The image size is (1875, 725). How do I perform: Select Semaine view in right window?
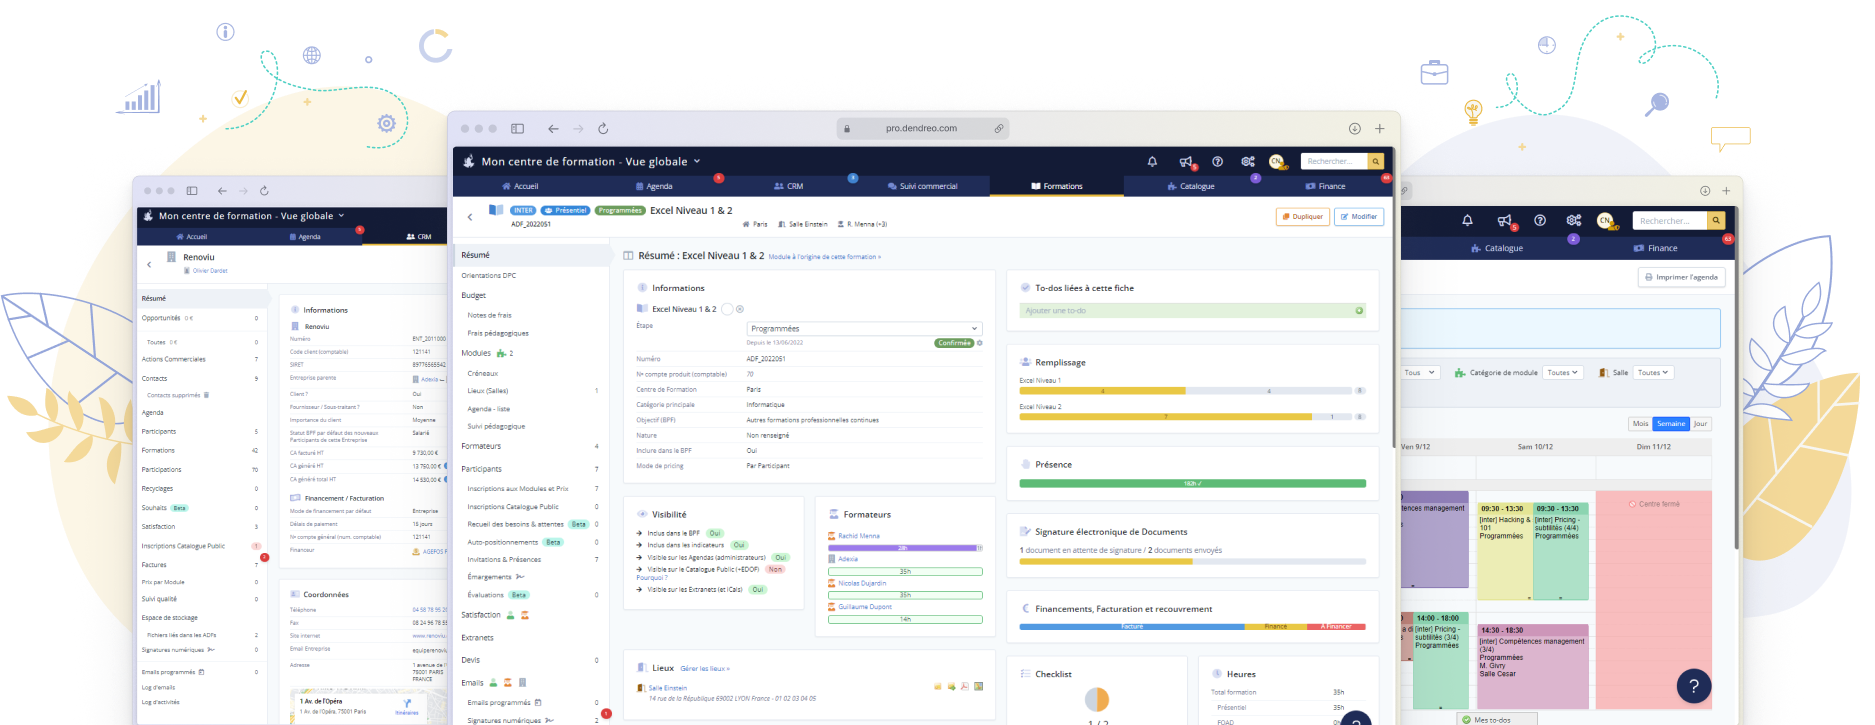[1670, 423]
